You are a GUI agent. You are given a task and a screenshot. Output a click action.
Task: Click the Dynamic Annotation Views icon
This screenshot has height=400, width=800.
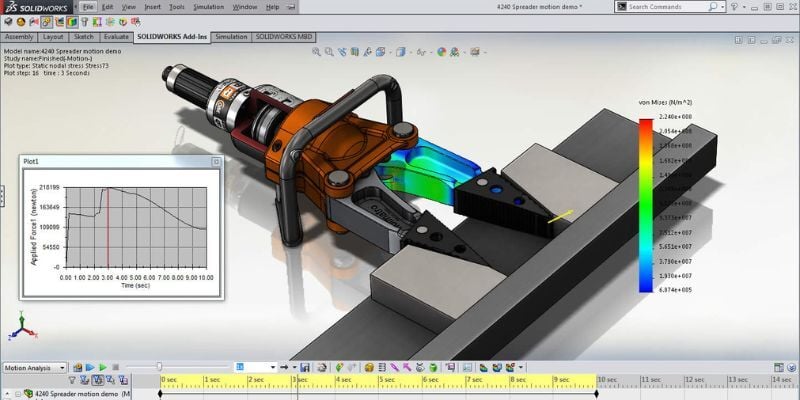[x=368, y=52]
